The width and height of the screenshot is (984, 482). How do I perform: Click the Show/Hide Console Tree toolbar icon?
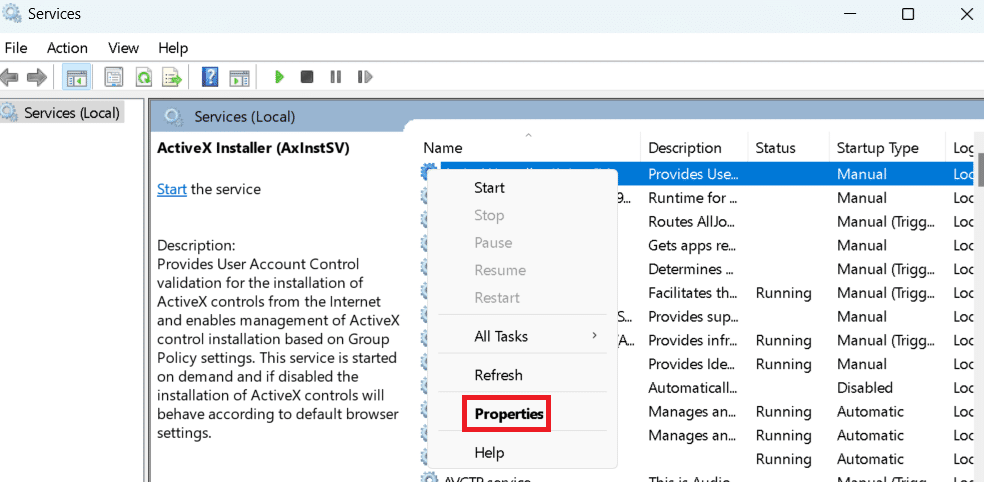76,77
